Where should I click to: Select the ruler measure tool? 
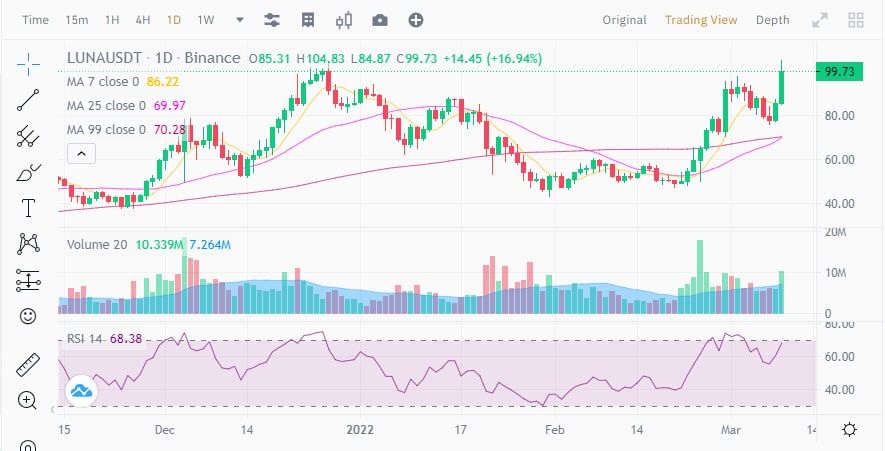coord(28,365)
